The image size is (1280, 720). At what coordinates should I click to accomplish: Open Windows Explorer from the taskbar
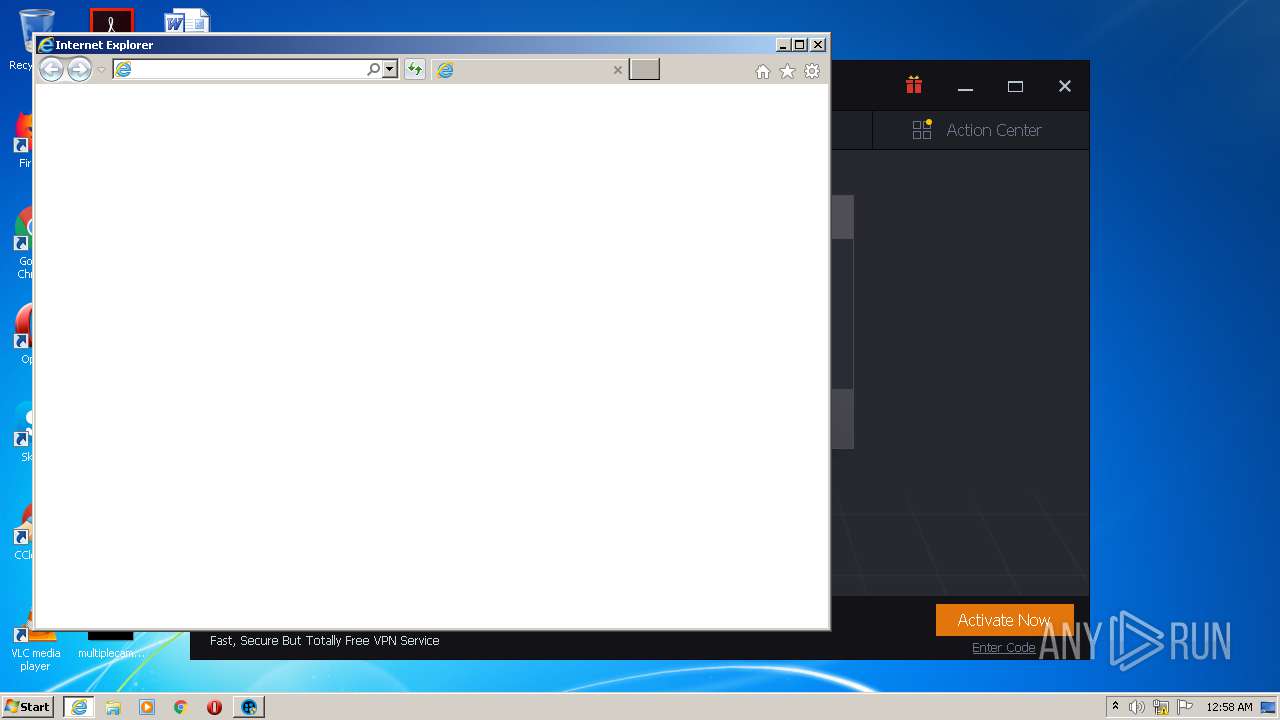pyautogui.click(x=113, y=707)
